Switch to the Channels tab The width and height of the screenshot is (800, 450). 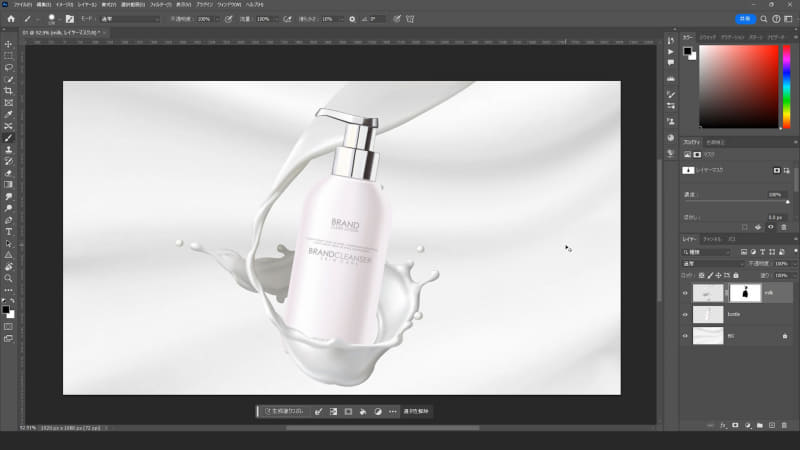(712, 239)
